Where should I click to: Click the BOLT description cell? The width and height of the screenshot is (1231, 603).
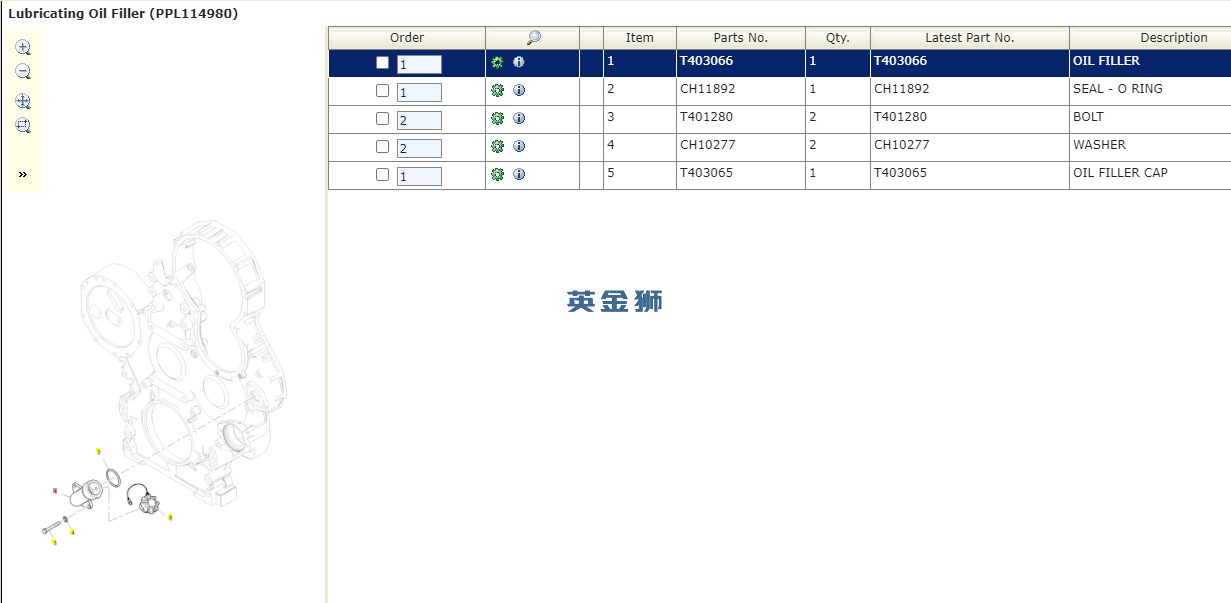(x=1150, y=119)
